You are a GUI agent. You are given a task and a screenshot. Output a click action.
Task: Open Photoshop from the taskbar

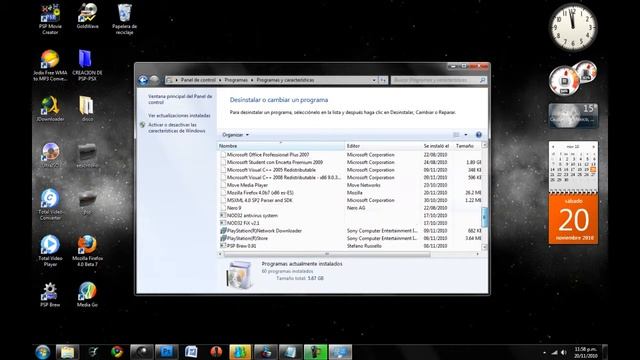[x=167, y=352]
